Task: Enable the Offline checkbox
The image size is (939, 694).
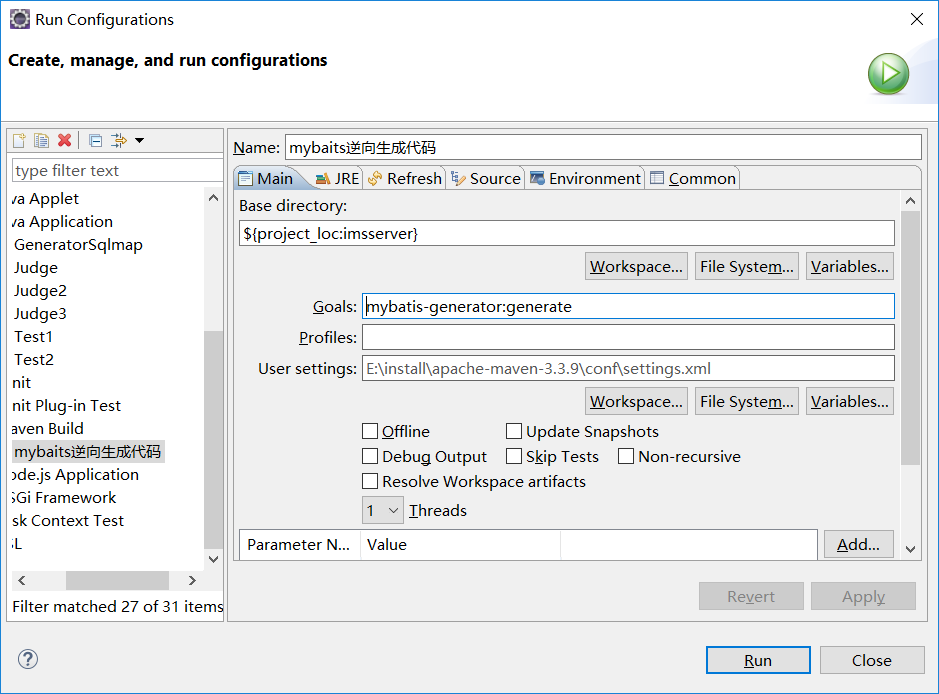Action: coord(371,431)
